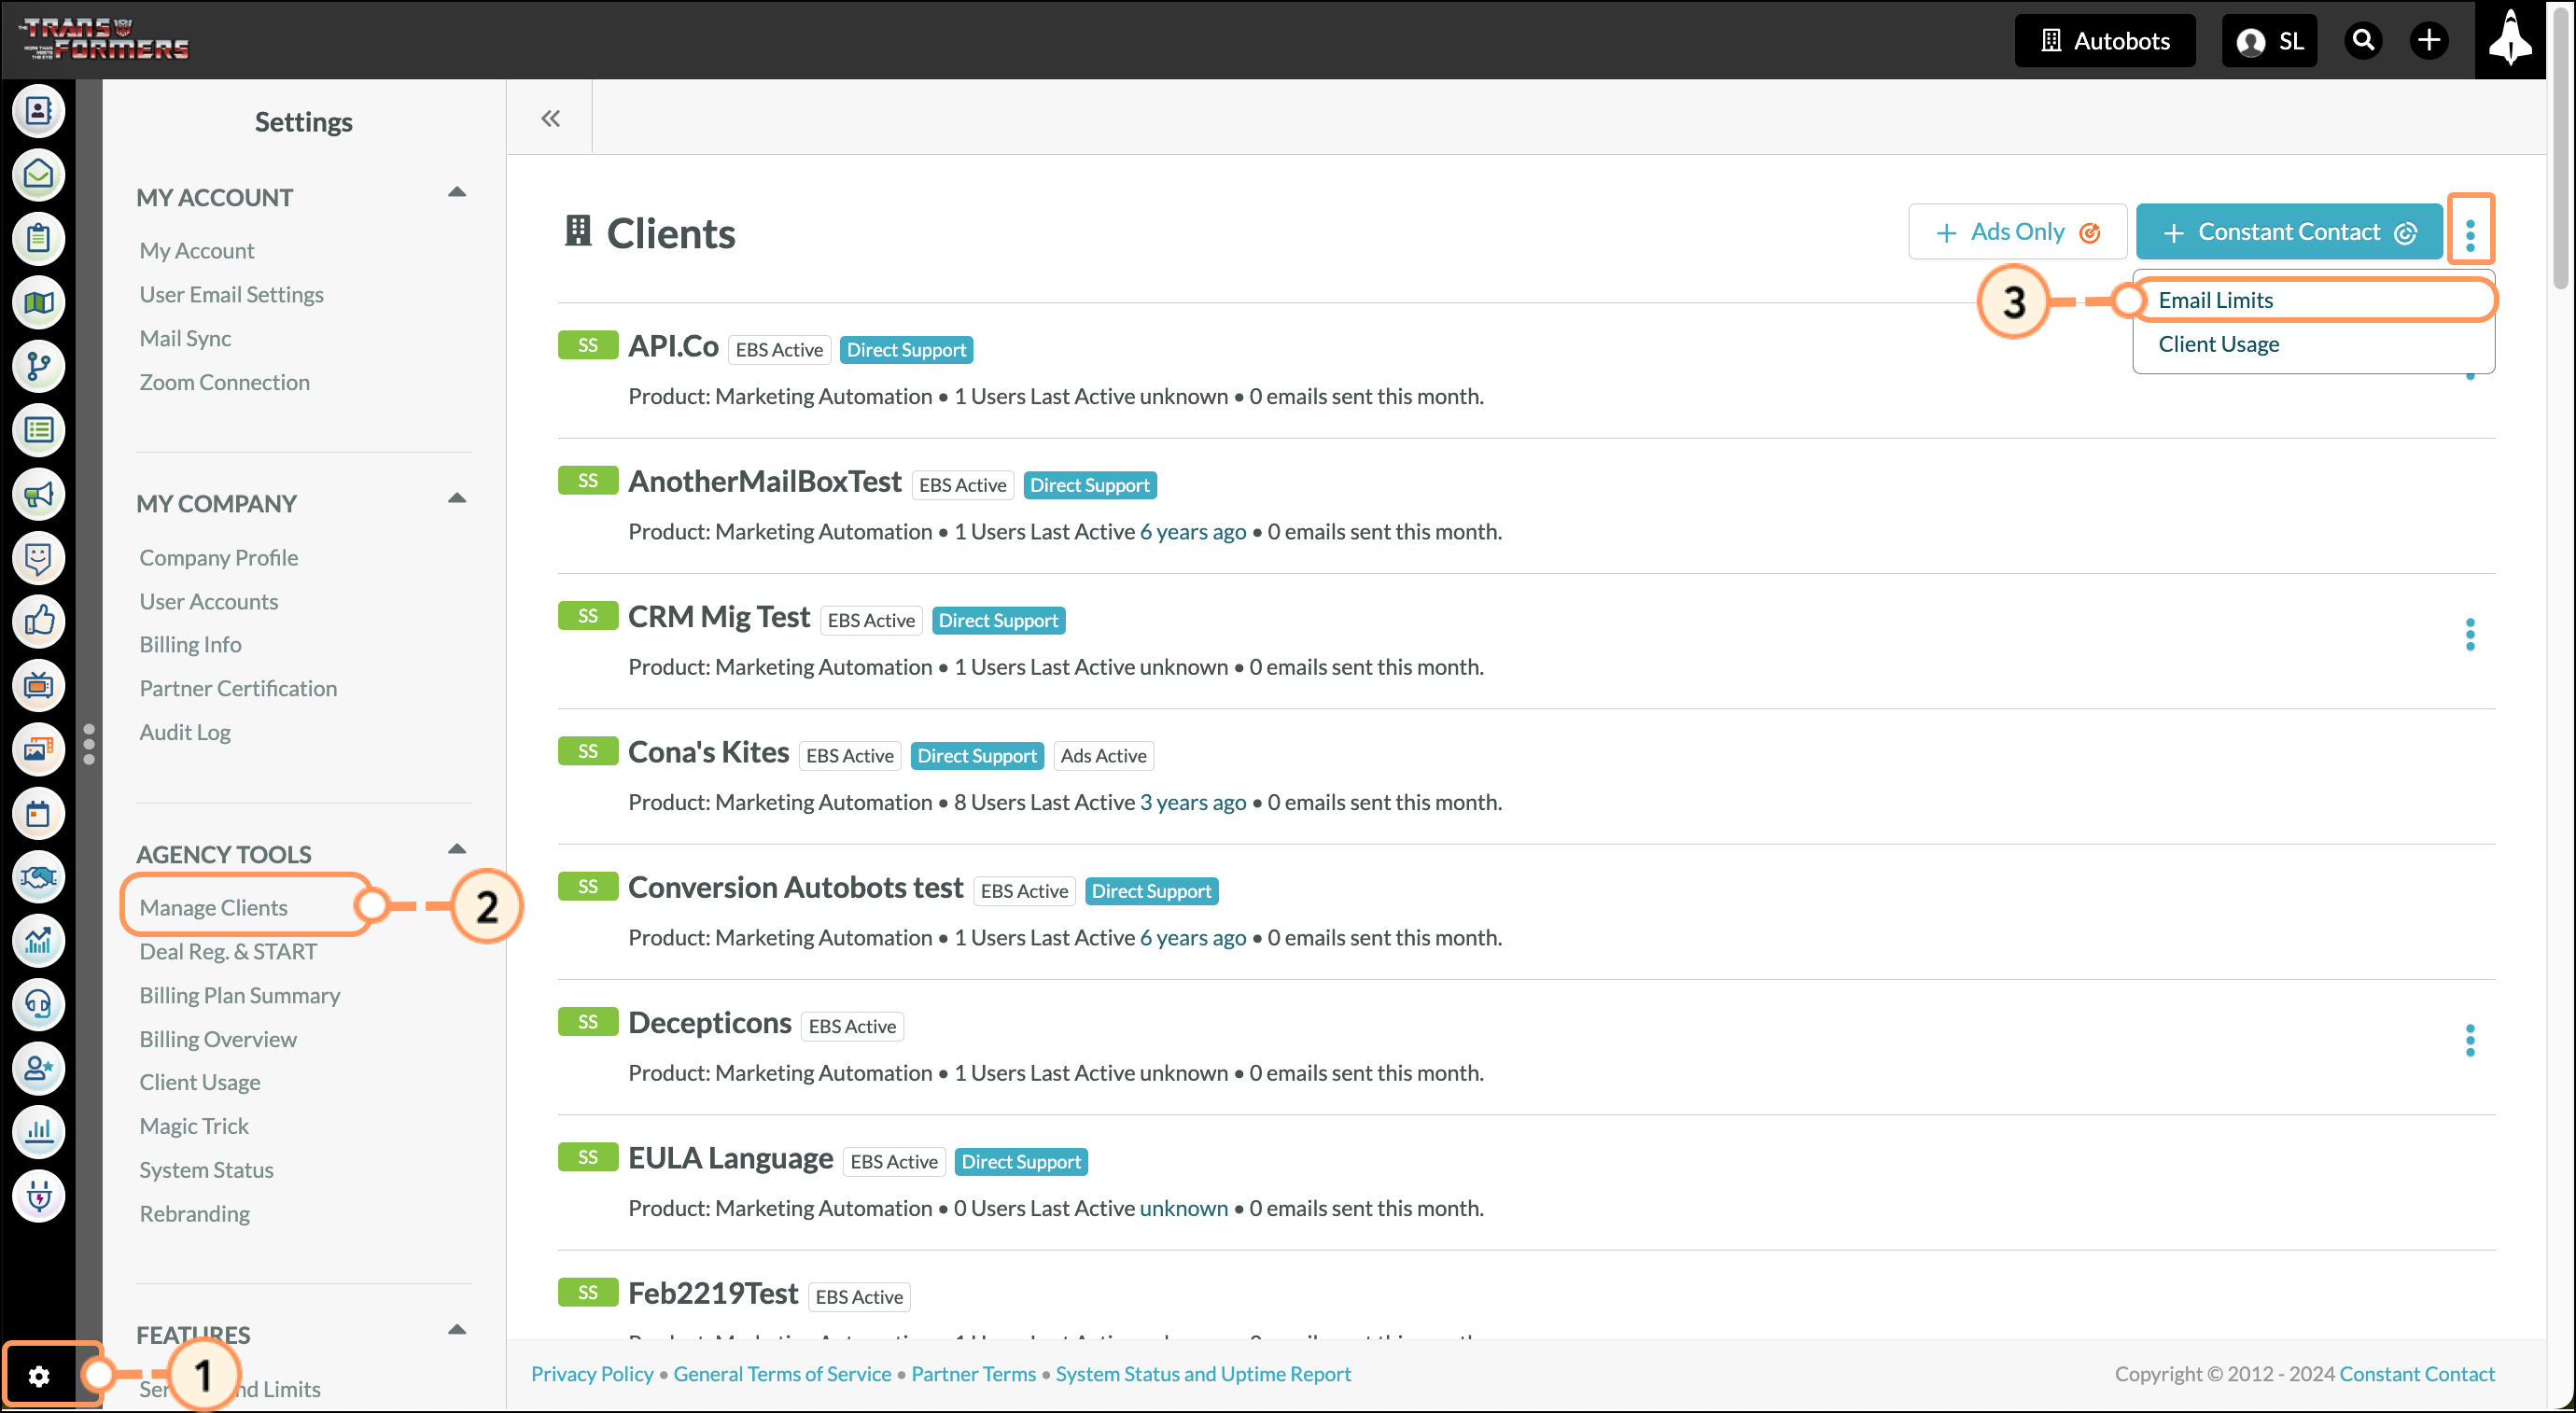
Task: Click the plus create icon in header
Action: tap(2429, 40)
